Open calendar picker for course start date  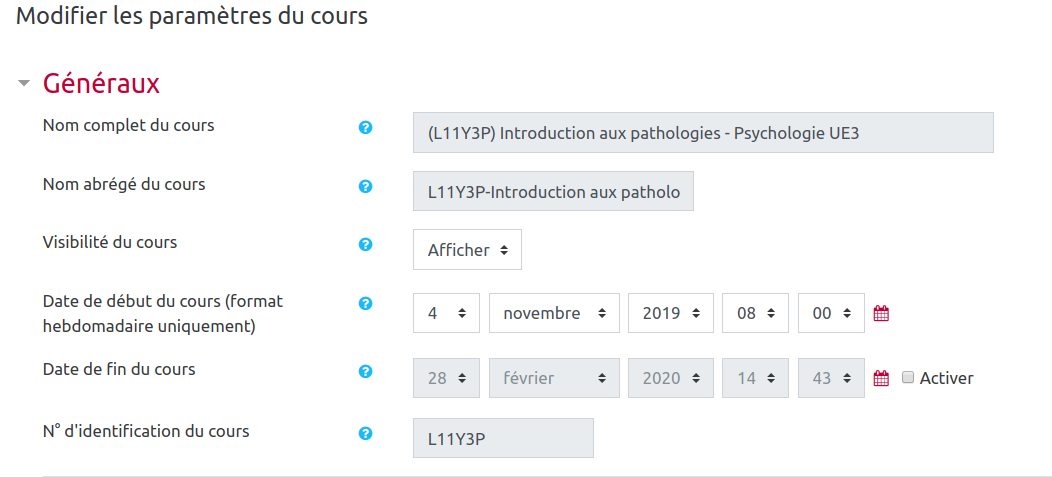click(881, 314)
